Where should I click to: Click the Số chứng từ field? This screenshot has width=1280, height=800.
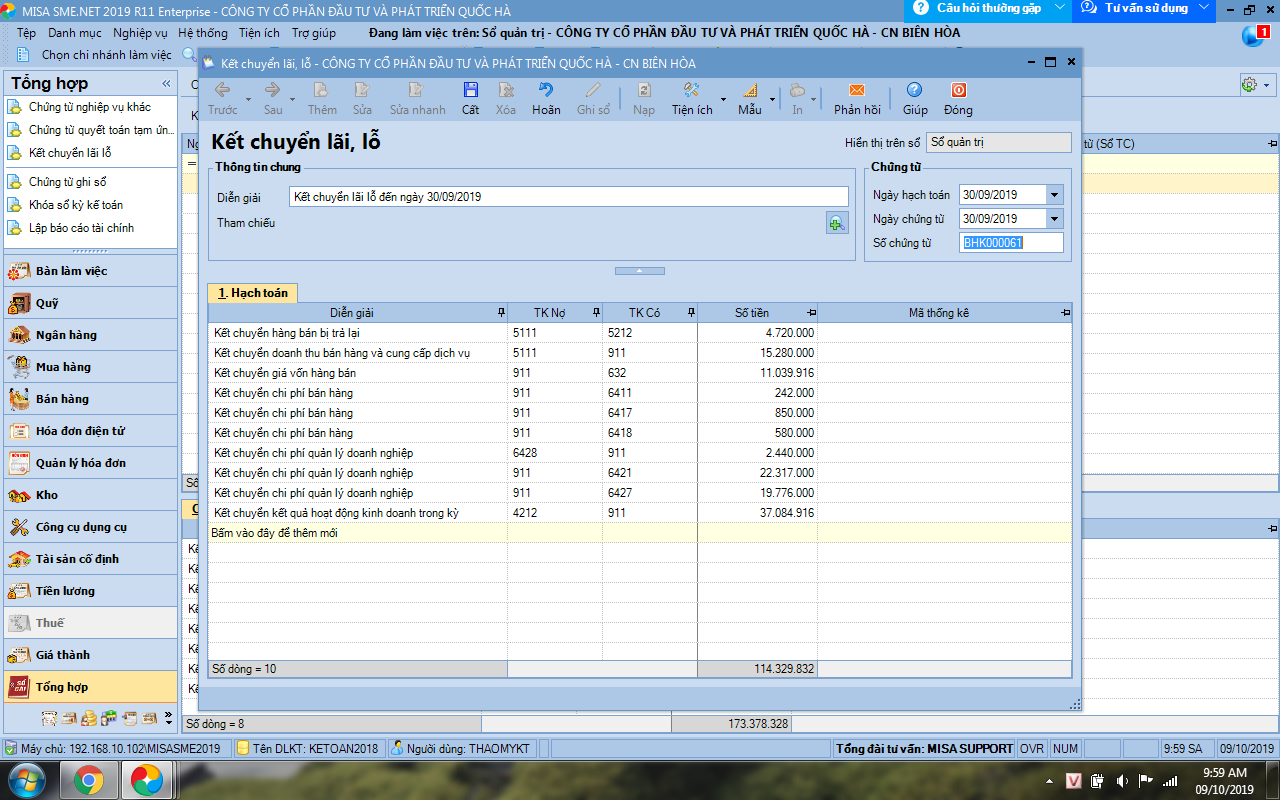click(1011, 243)
